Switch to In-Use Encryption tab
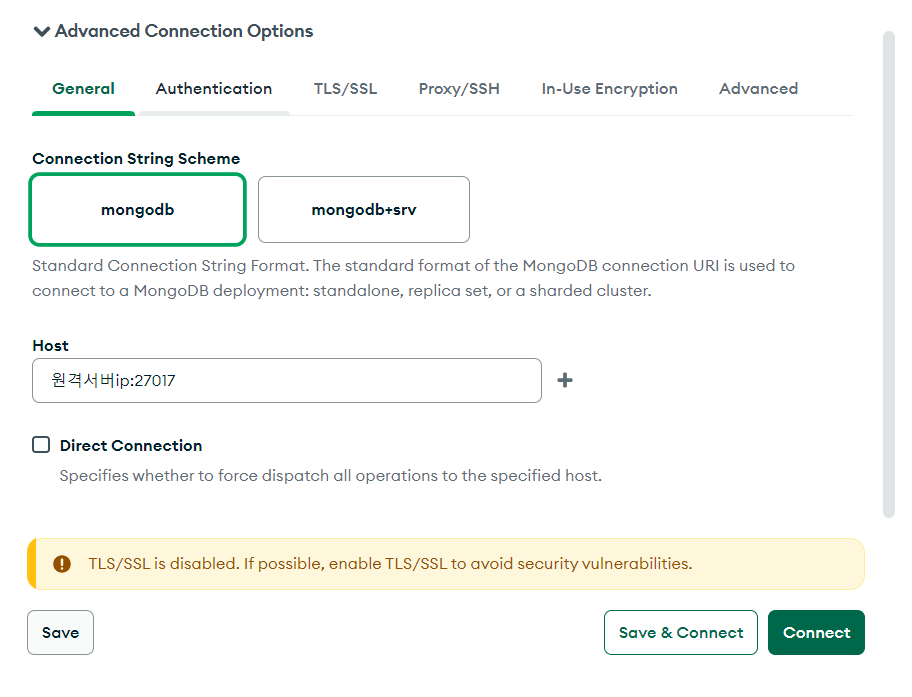Image resolution: width=912 pixels, height=697 pixels. point(610,89)
